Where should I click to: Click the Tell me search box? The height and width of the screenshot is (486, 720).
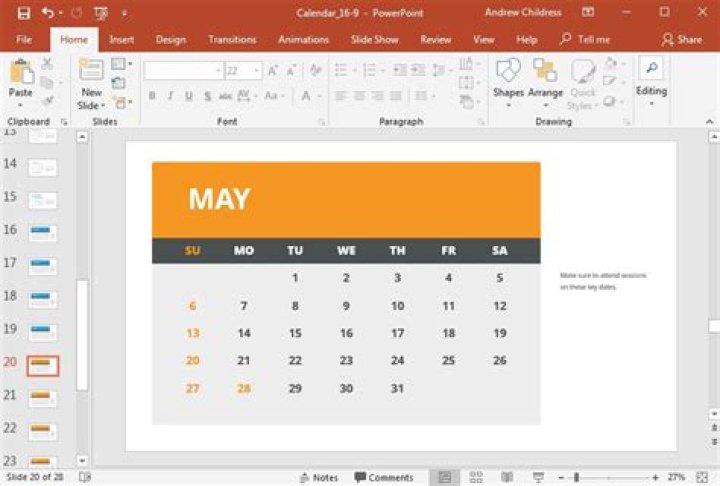(585, 40)
